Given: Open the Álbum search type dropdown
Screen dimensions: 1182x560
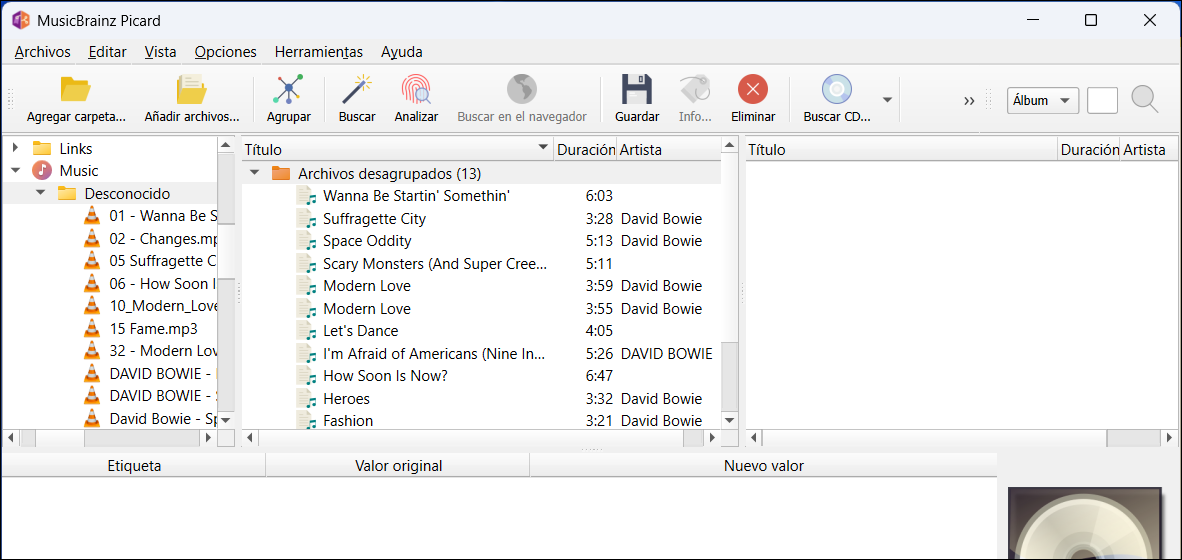Looking at the screenshot, I should (x=1043, y=100).
